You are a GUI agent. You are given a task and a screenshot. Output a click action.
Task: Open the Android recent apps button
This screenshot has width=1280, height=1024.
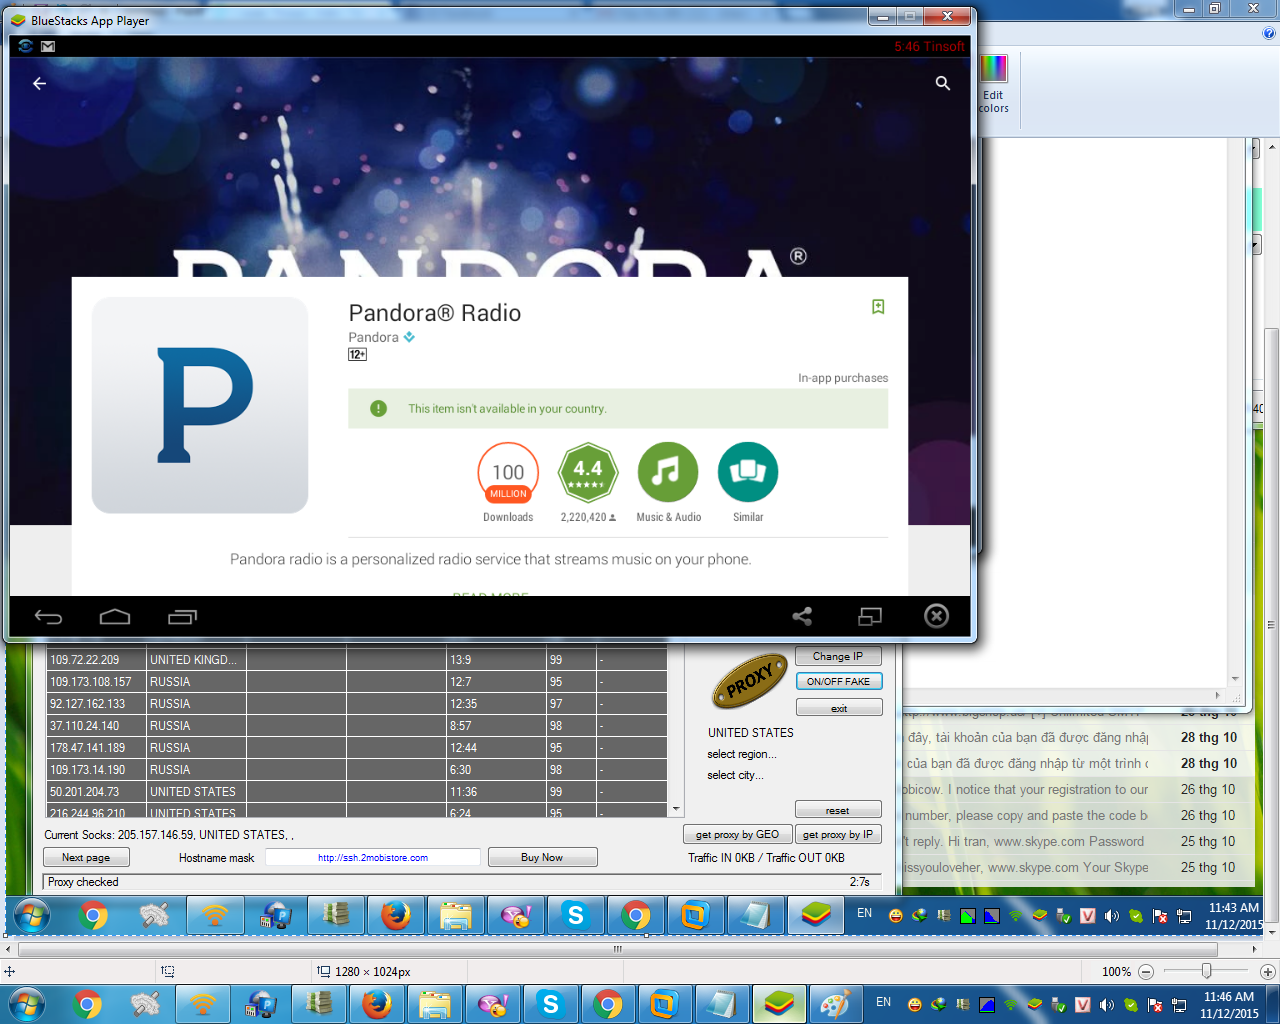click(x=182, y=617)
